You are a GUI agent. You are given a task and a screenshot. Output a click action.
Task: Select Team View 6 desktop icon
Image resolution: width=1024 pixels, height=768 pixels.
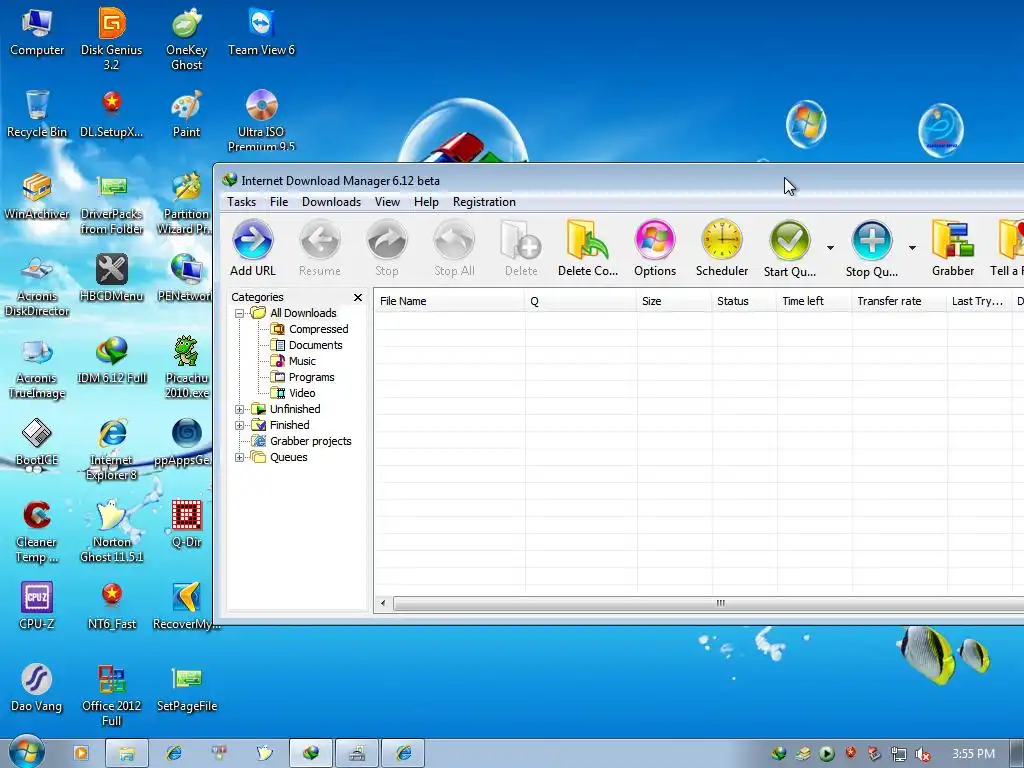[x=261, y=31]
